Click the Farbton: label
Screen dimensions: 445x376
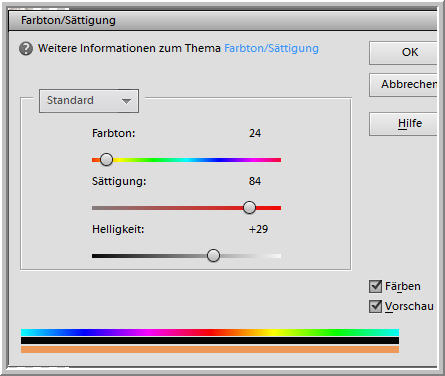tap(114, 133)
